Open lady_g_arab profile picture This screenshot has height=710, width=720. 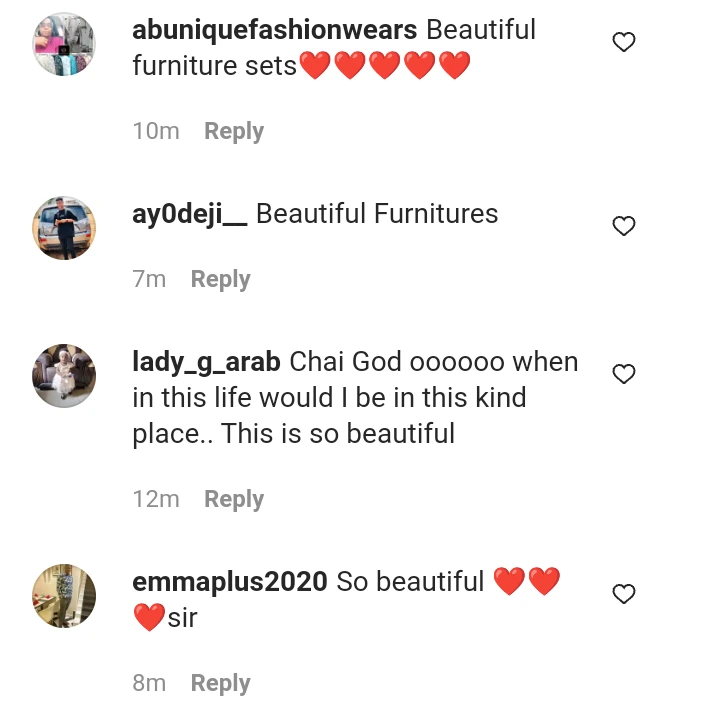coord(65,376)
